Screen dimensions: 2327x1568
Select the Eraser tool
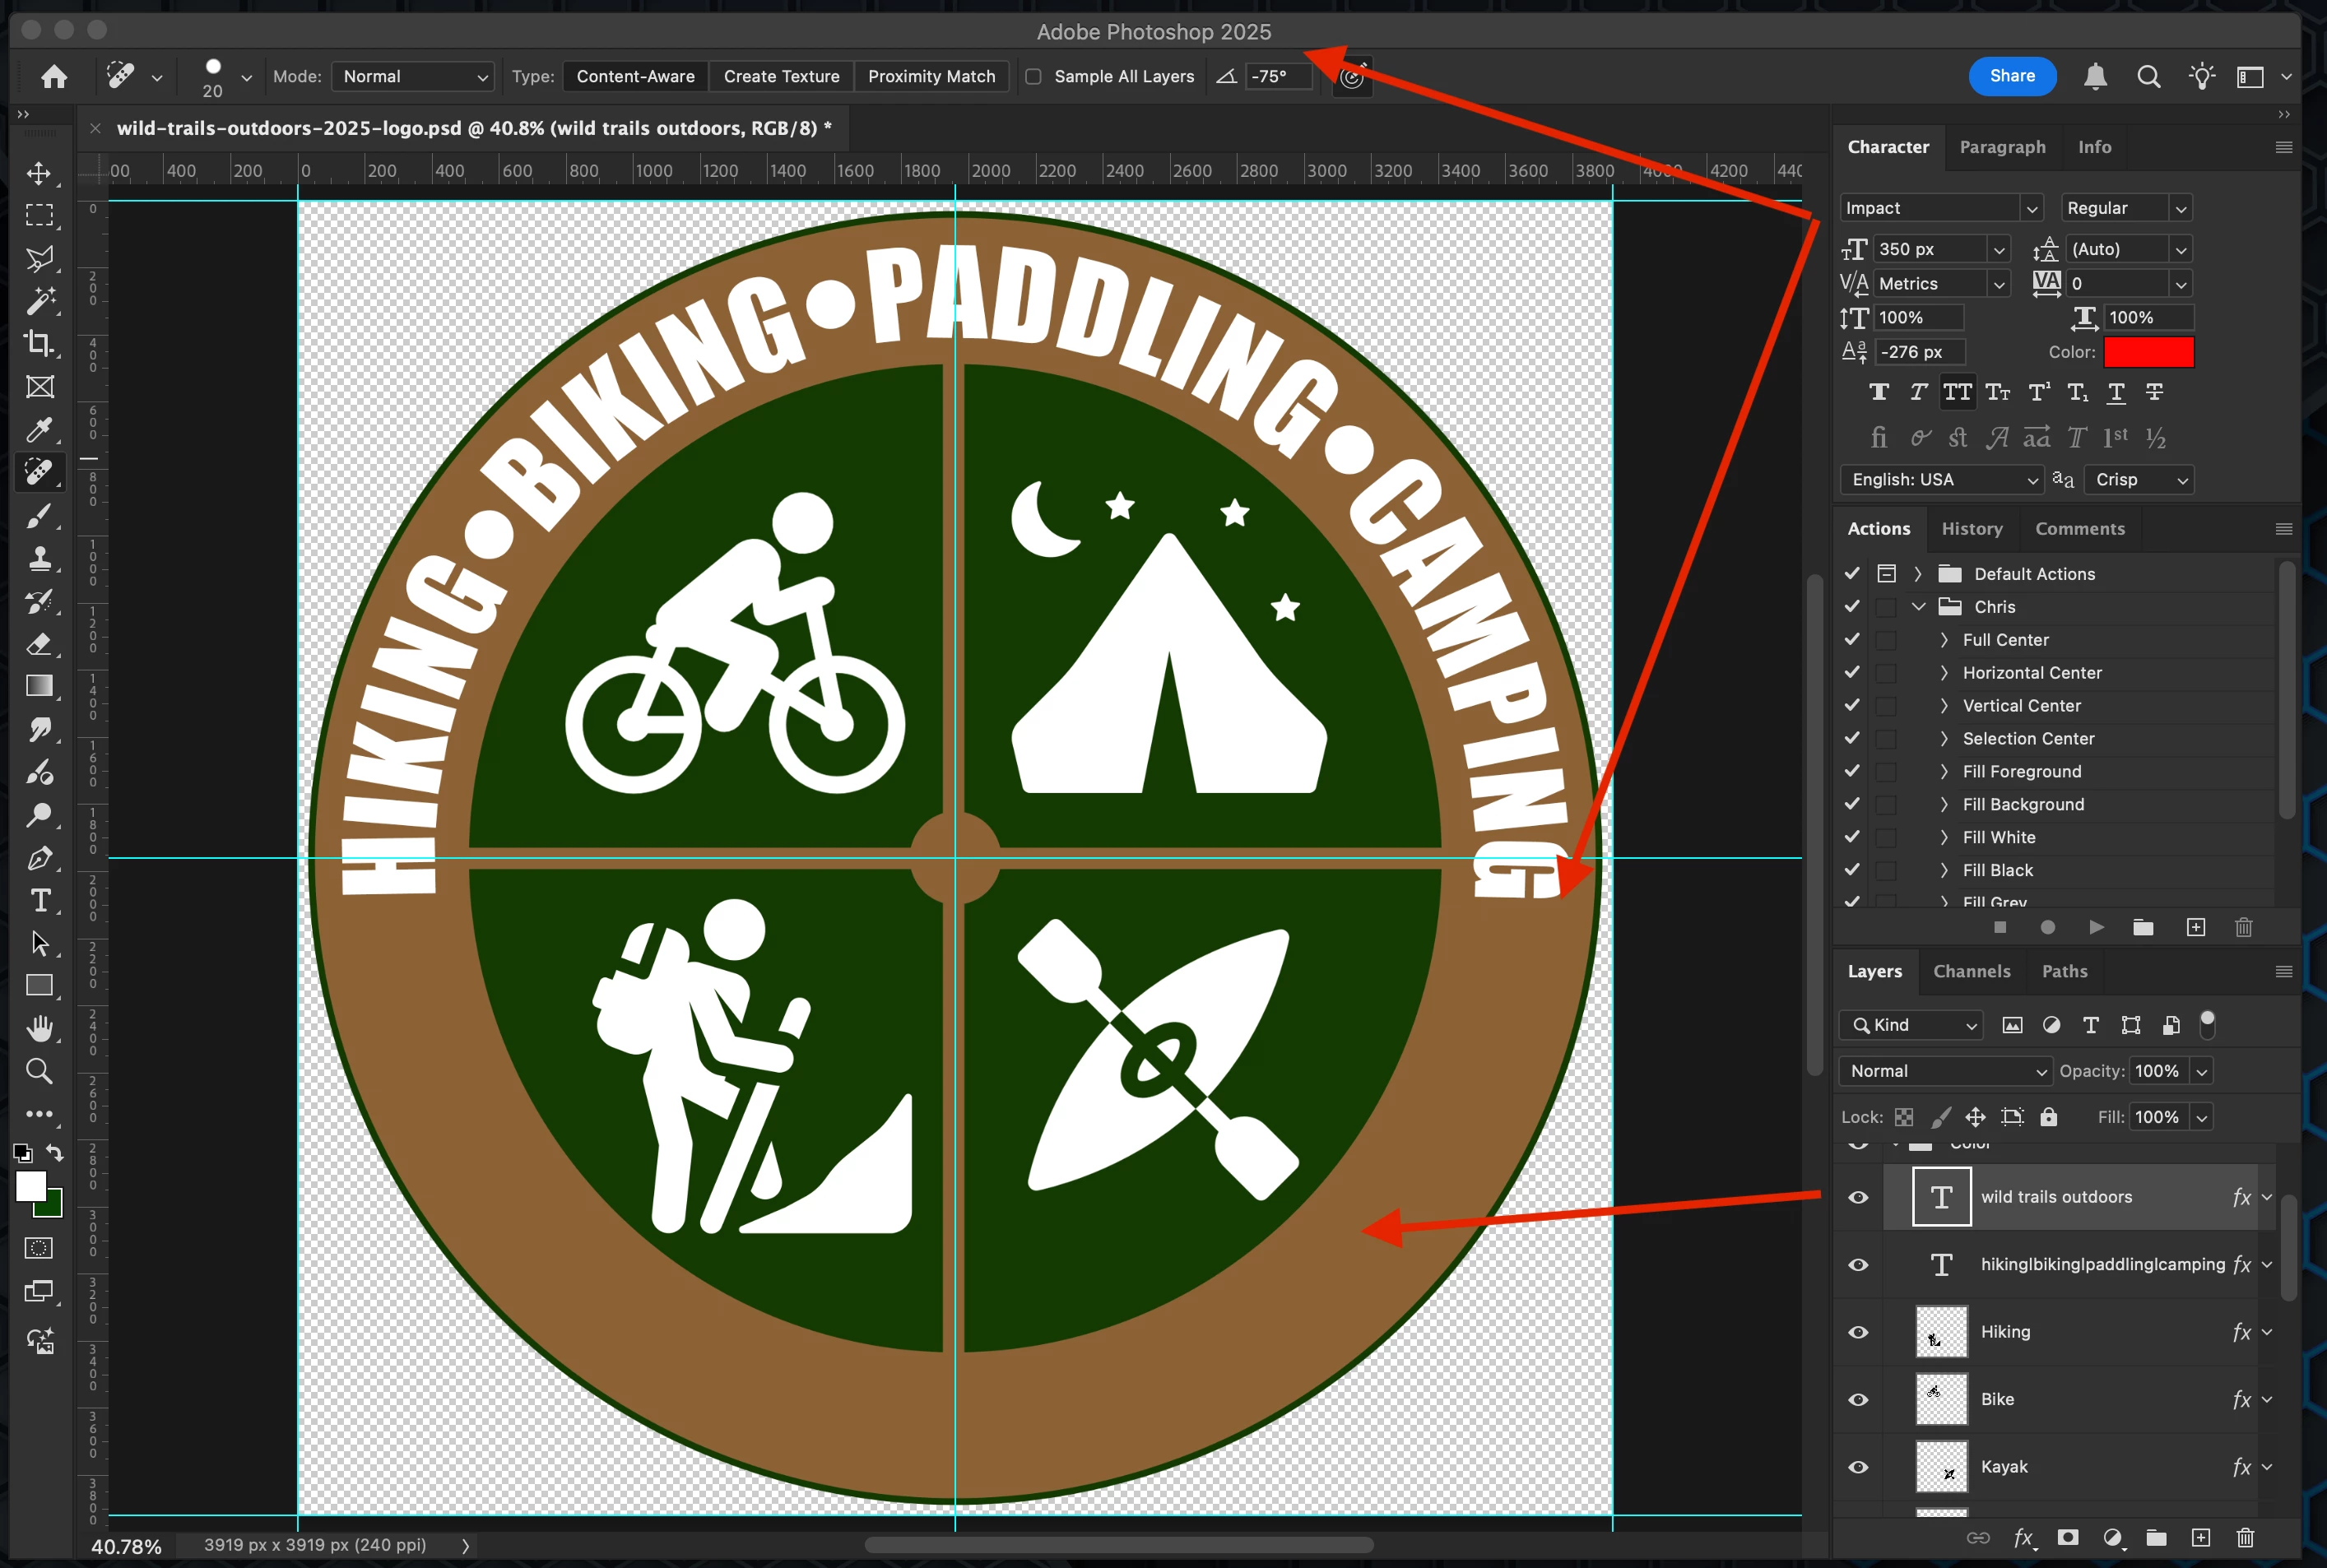39,644
